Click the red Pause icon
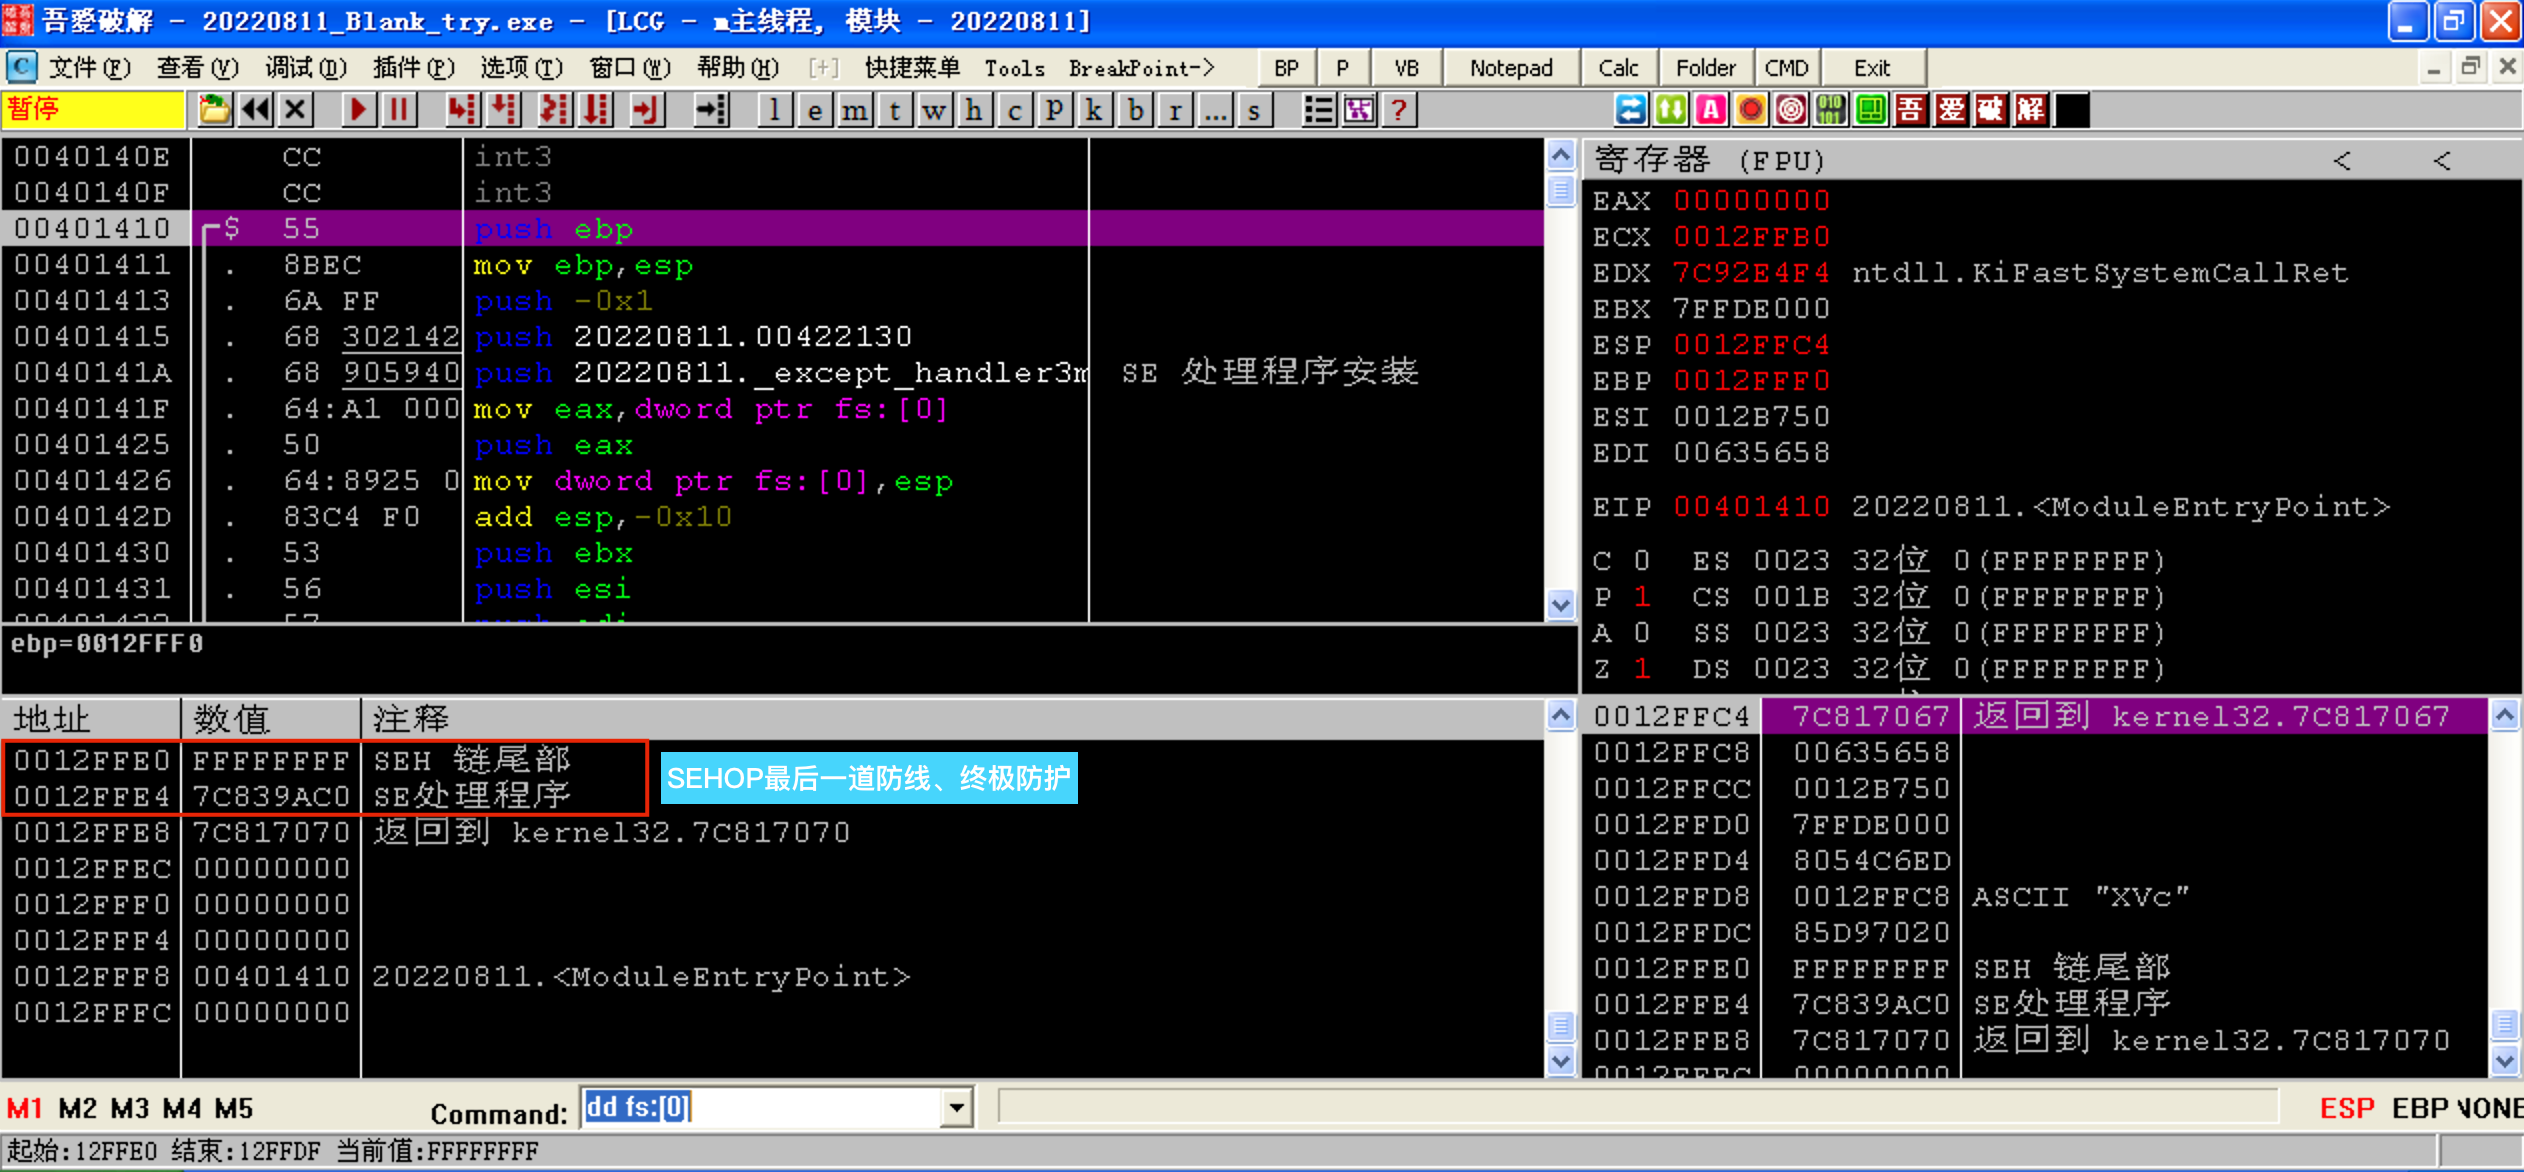 tap(399, 109)
